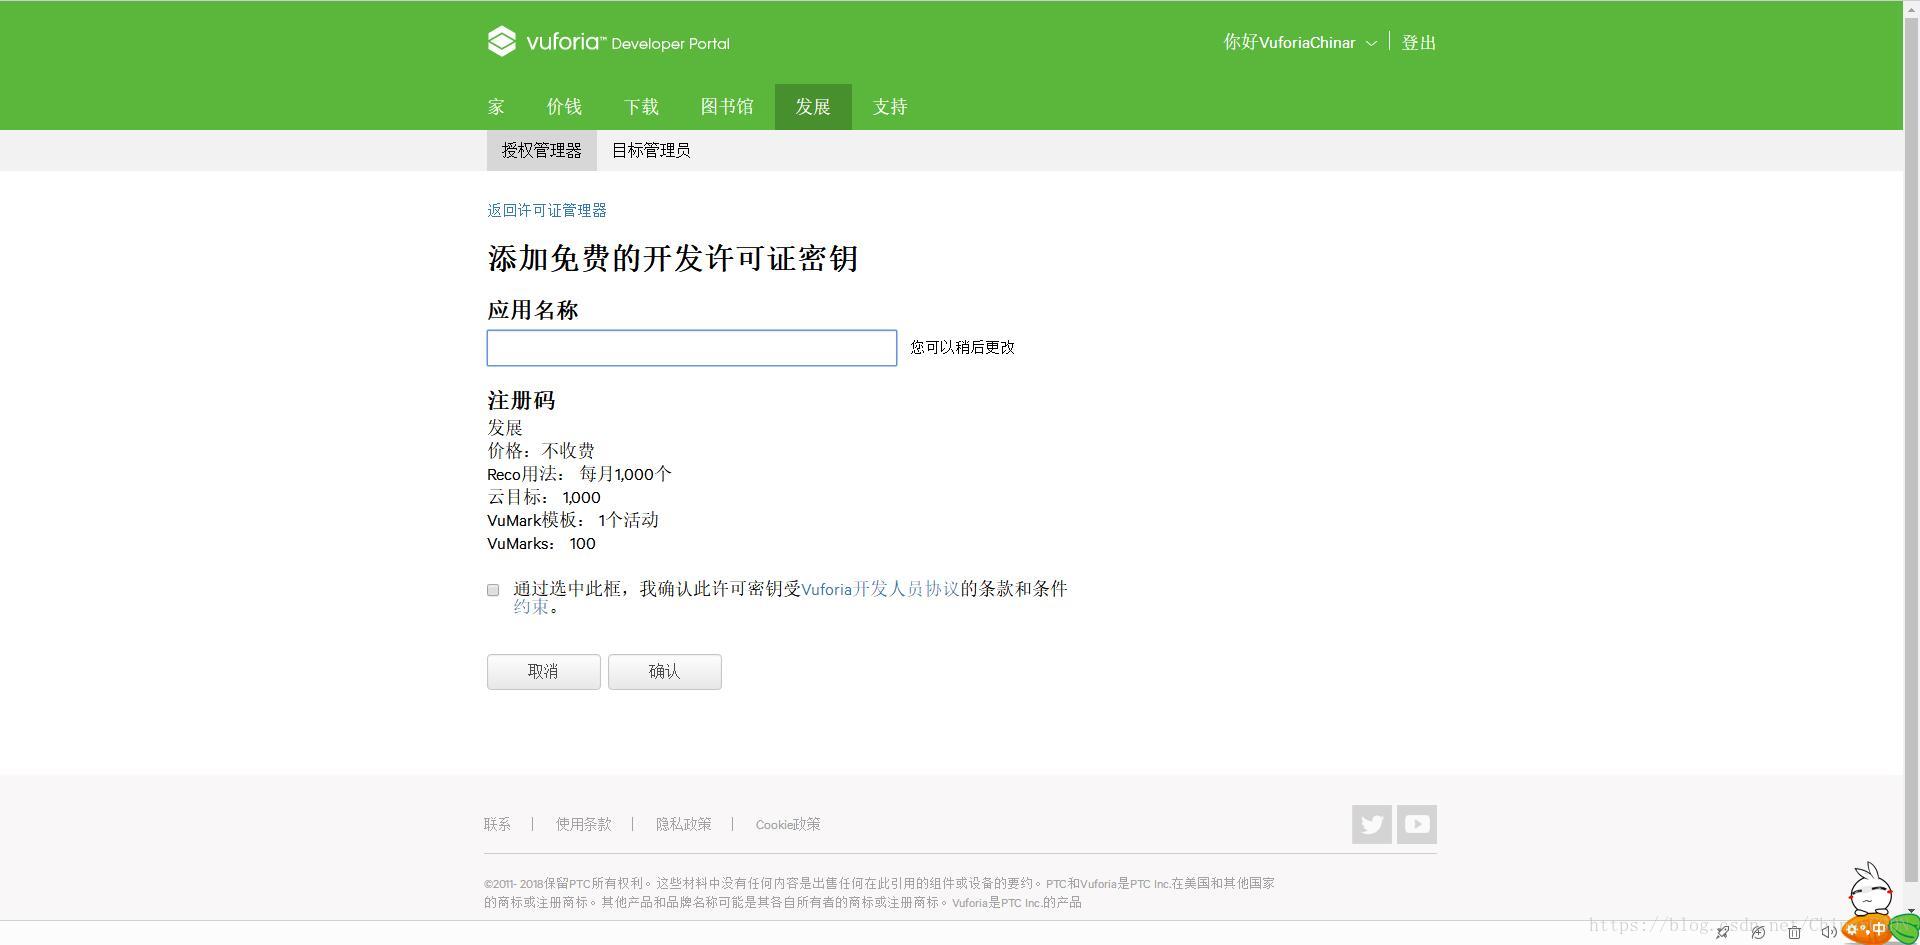This screenshot has height=945, width=1920.
Task: Click the VuMark模板 1个活动 line
Action: click(573, 520)
